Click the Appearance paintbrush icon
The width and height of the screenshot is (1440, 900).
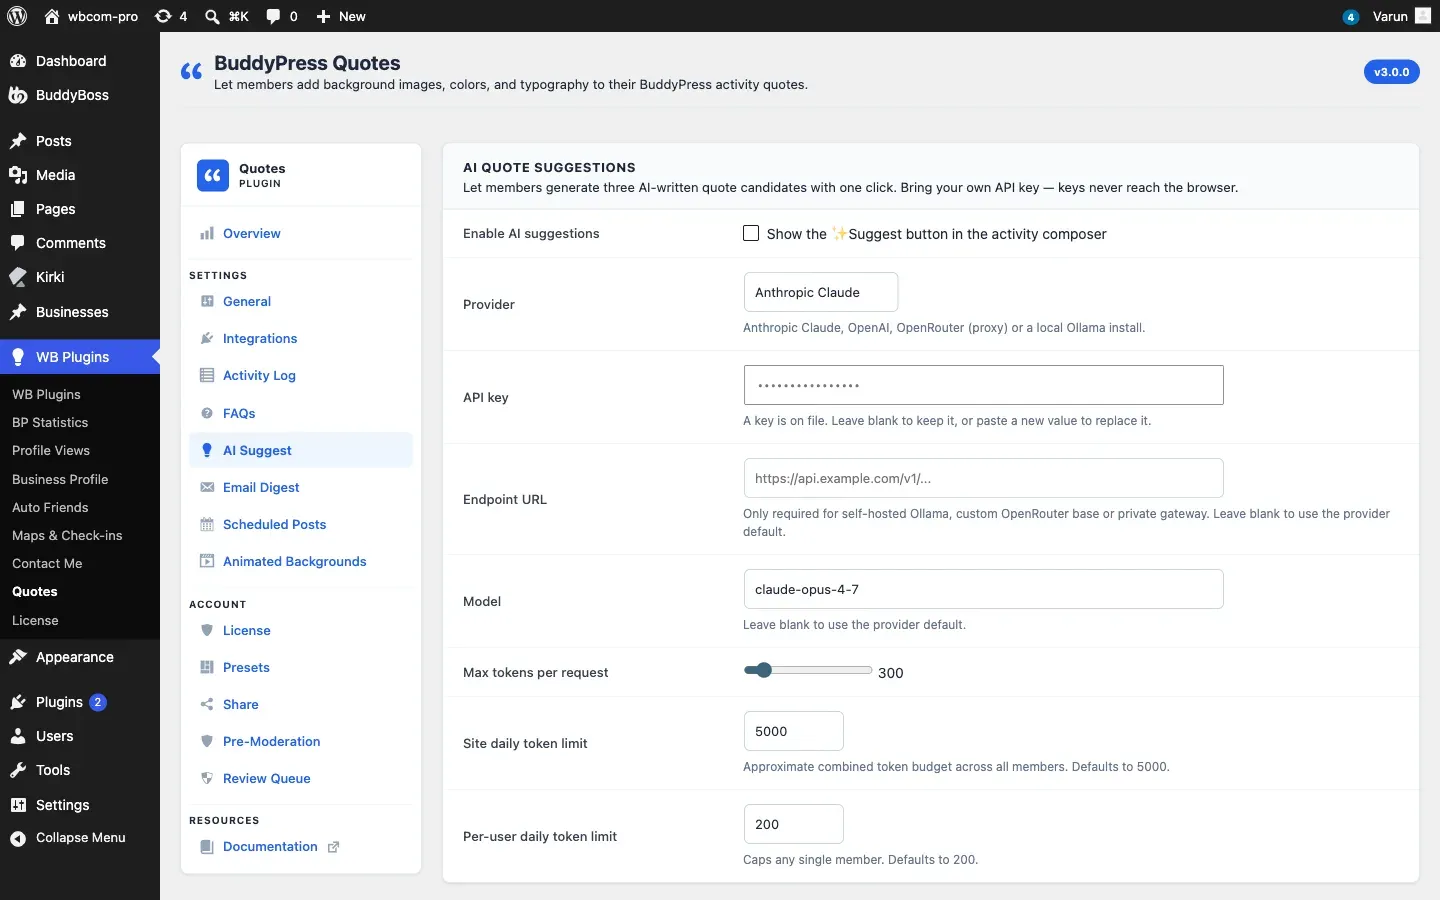tap(18, 657)
